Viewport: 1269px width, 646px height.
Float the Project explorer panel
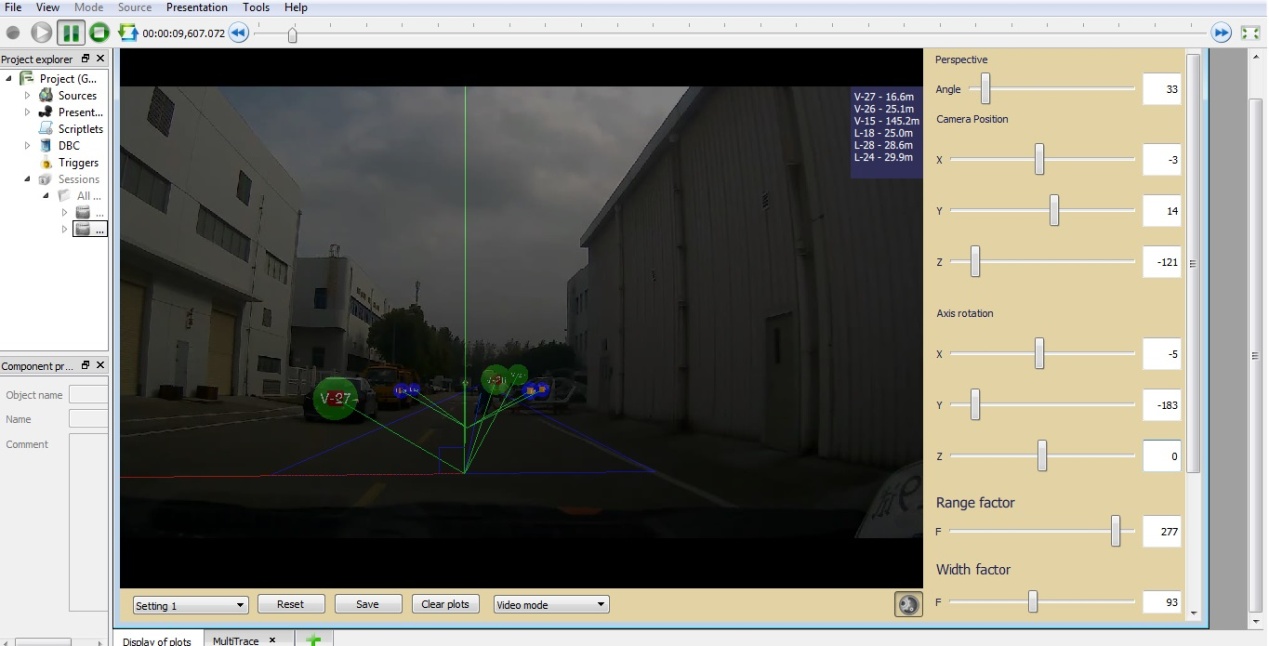click(x=86, y=60)
